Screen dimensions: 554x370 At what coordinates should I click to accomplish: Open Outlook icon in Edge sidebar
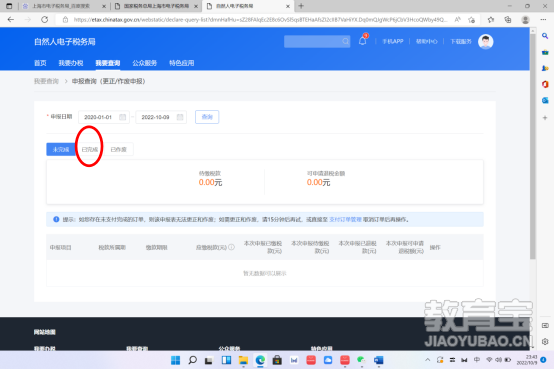[545, 100]
